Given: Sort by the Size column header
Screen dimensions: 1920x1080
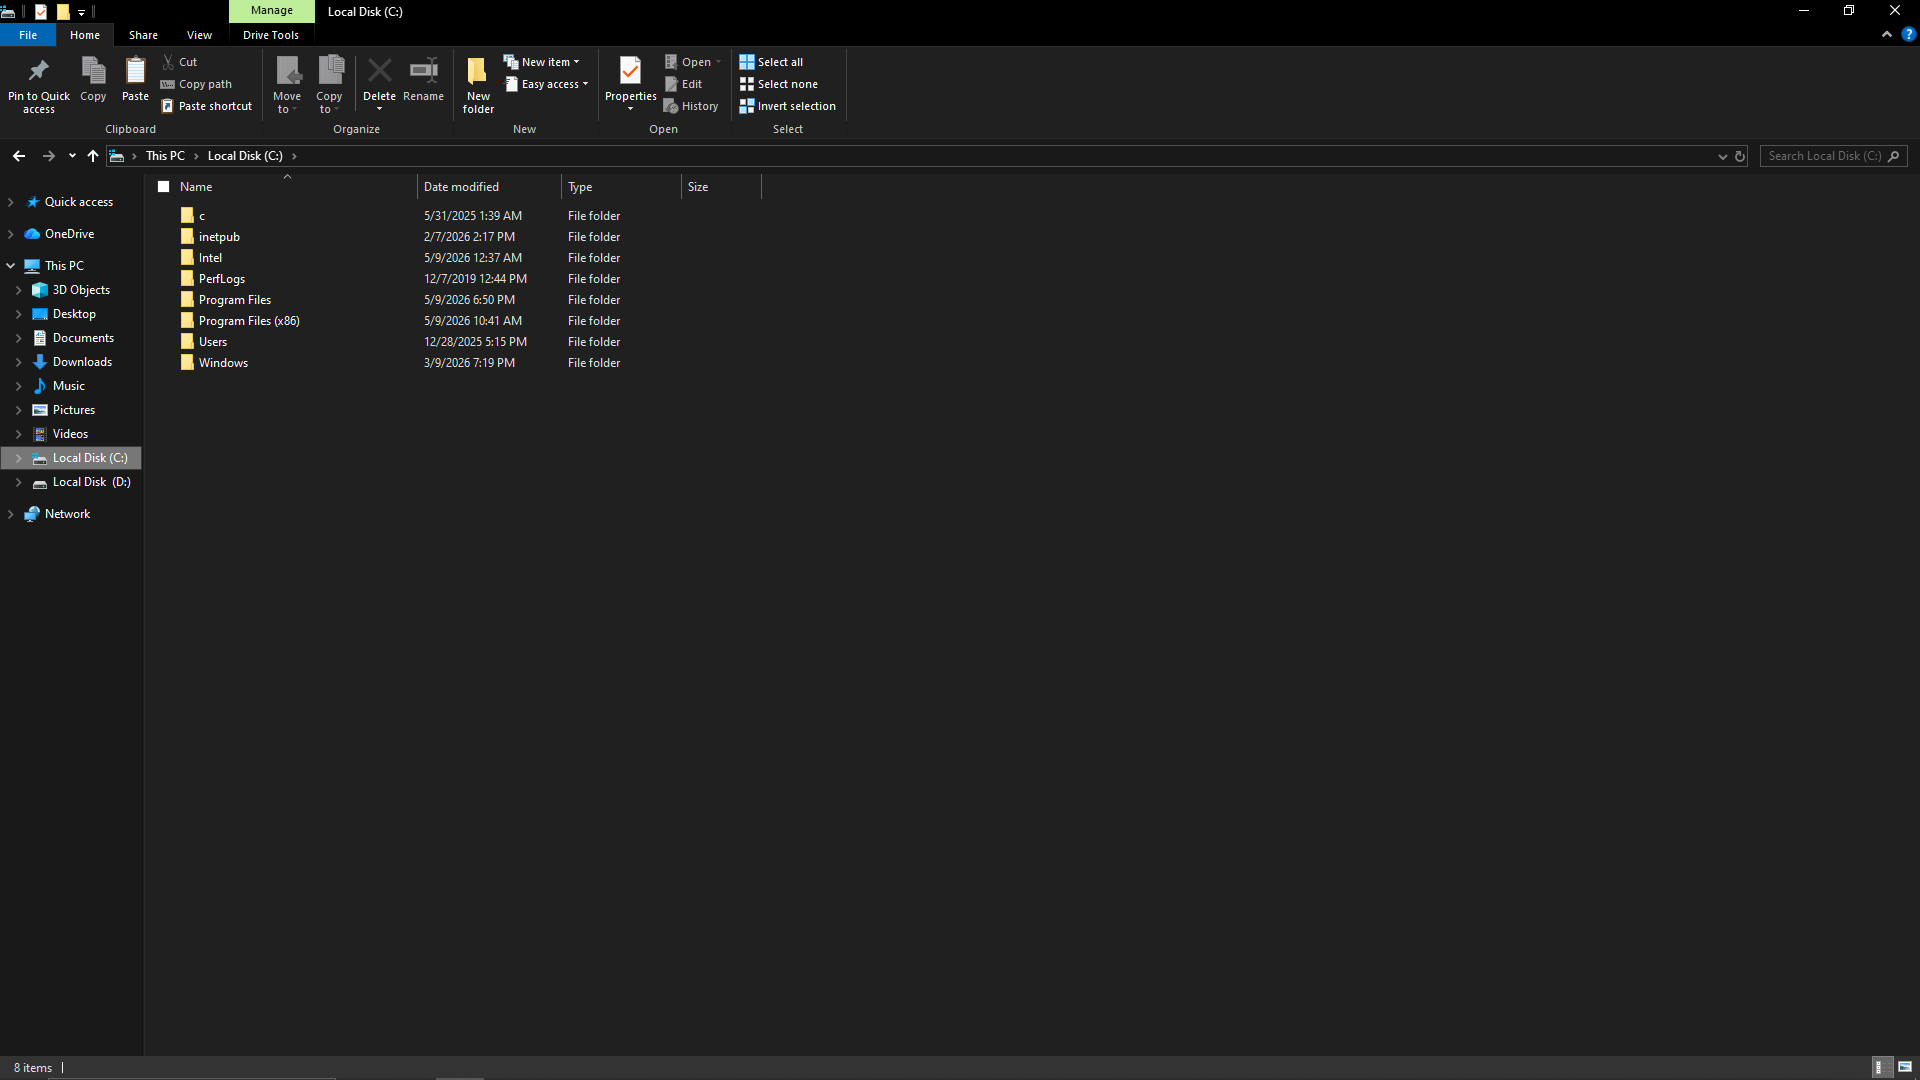Looking at the screenshot, I should [x=721, y=187].
